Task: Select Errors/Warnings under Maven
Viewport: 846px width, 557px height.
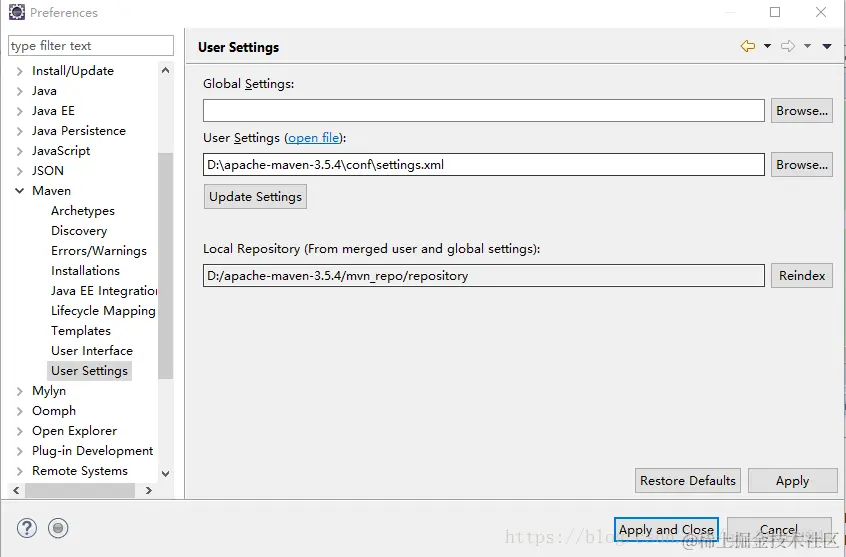Action: pyautogui.click(x=99, y=251)
